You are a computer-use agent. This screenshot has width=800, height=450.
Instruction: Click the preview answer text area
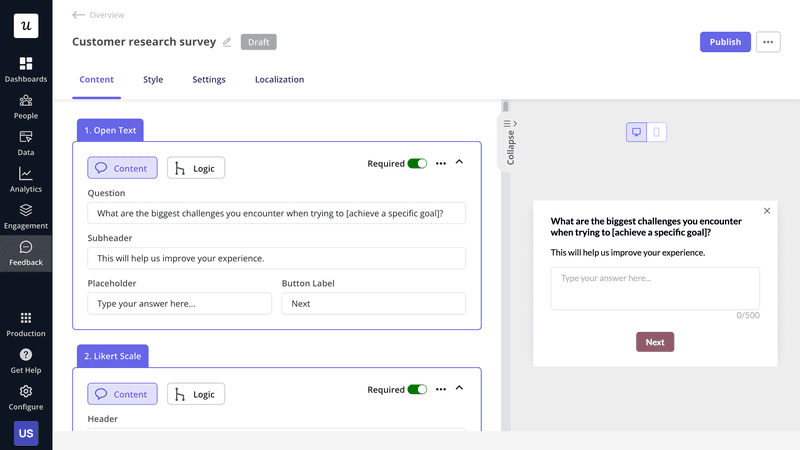655,289
